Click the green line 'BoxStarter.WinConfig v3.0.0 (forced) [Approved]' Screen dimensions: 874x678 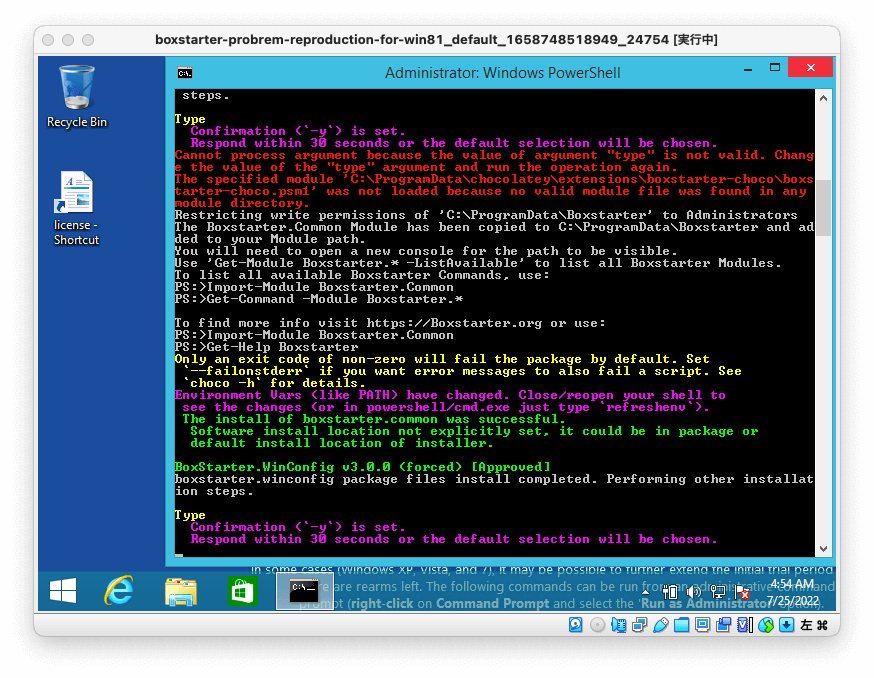pos(362,467)
